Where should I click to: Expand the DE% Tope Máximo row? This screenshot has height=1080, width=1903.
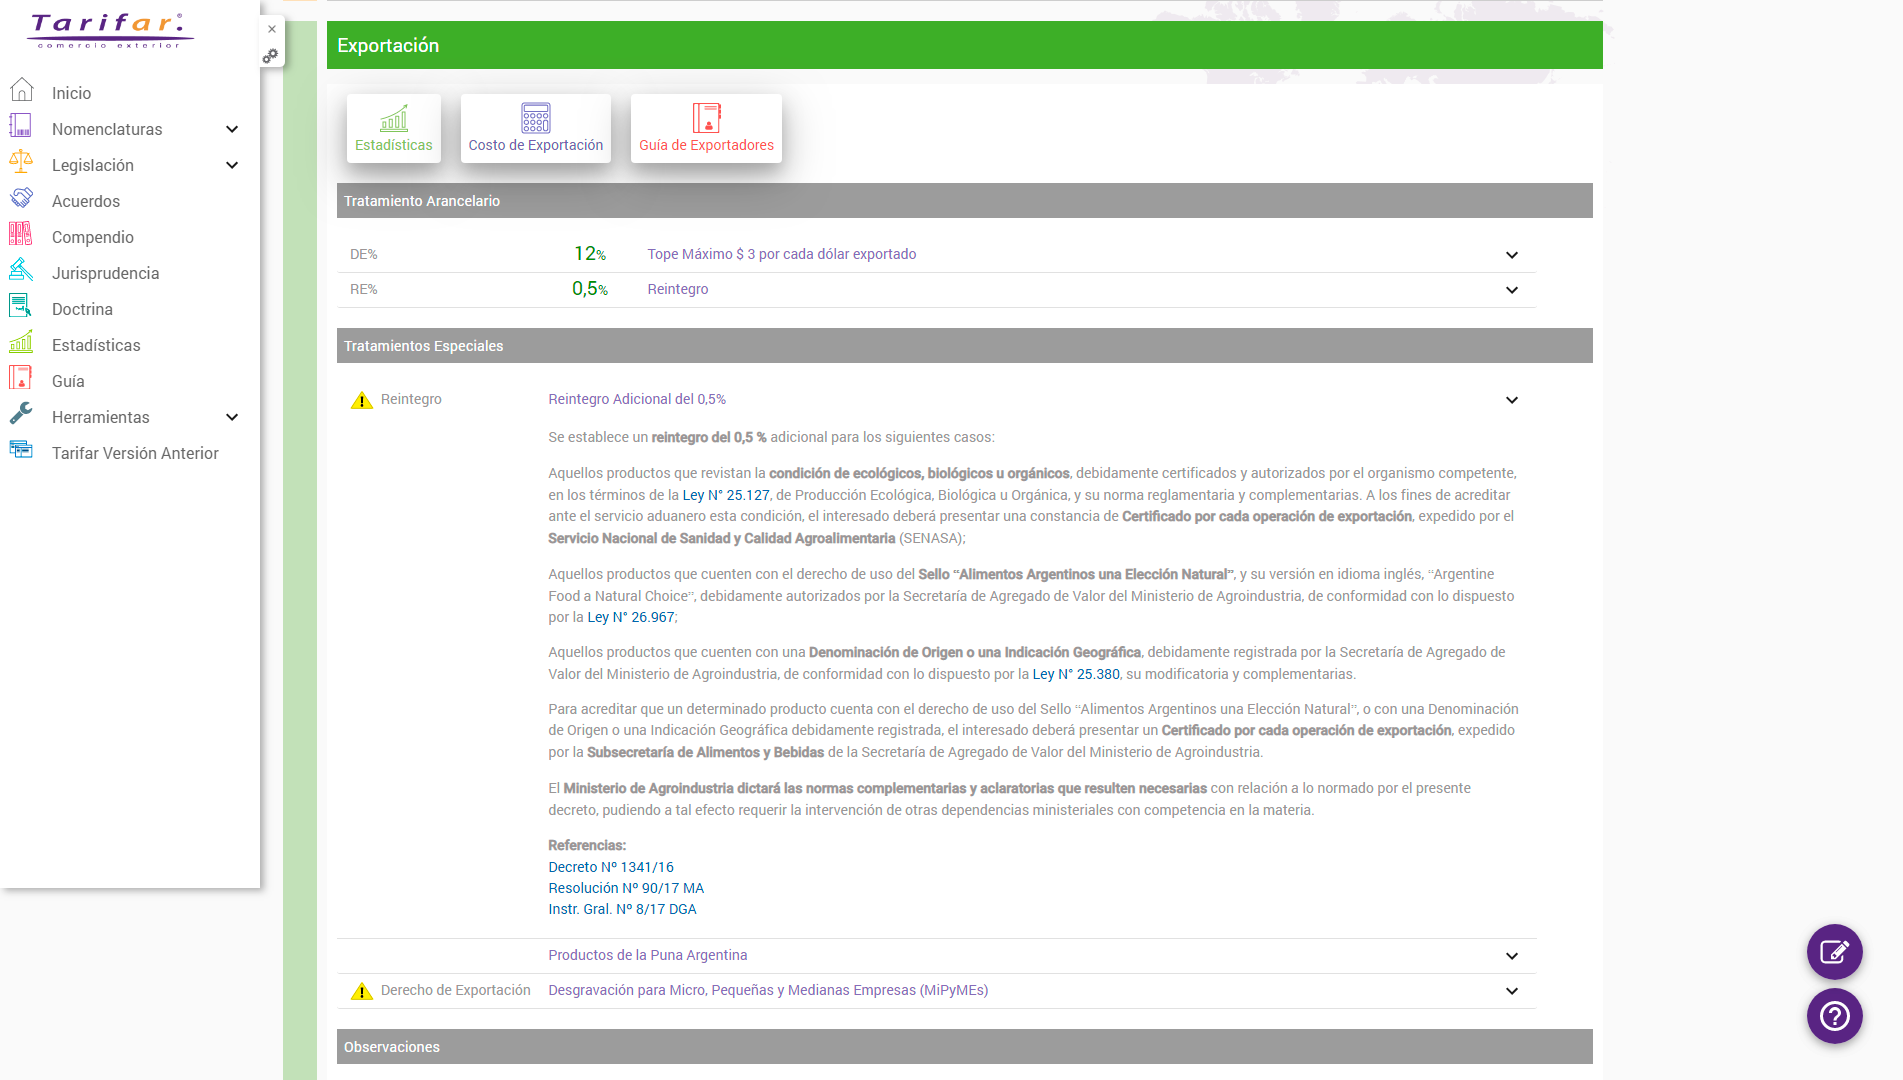[x=1512, y=255]
